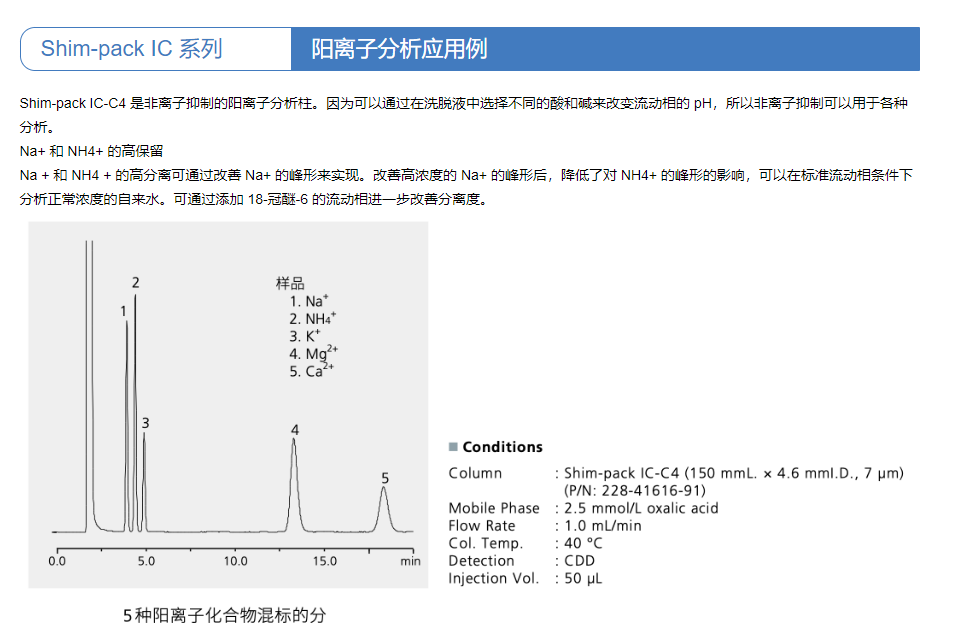Image resolution: width=960 pixels, height=640 pixels.
Task: Click the caption 5种阳离子化合物混标的分
Action: coord(224,615)
